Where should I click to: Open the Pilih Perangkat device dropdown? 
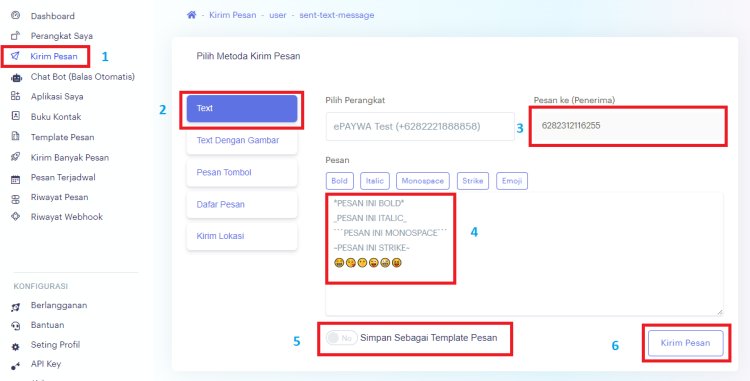tap(420, 127)
